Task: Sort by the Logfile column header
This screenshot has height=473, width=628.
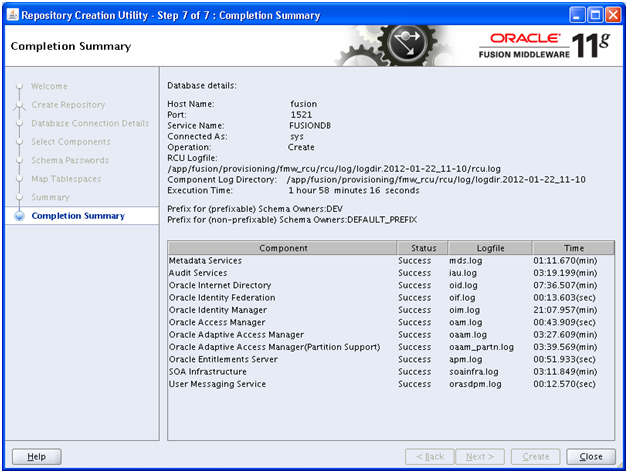Action: point(490,248)
